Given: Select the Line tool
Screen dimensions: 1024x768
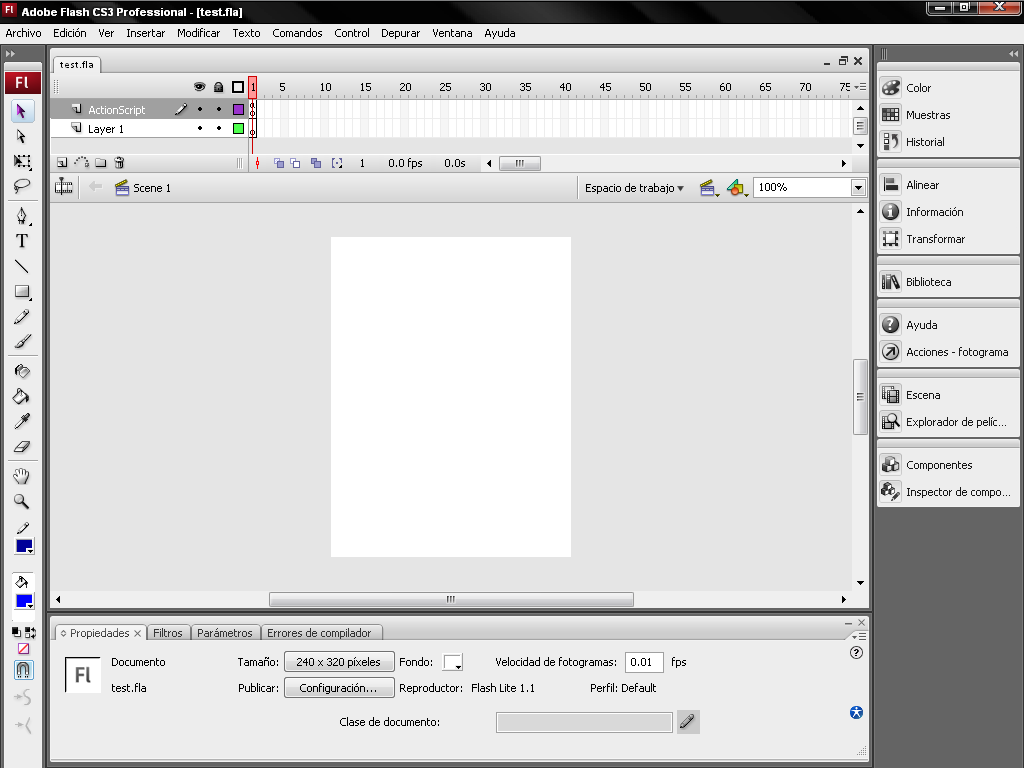Looking at the screenshot, I should pyautogui.click(x=22, y=266).
